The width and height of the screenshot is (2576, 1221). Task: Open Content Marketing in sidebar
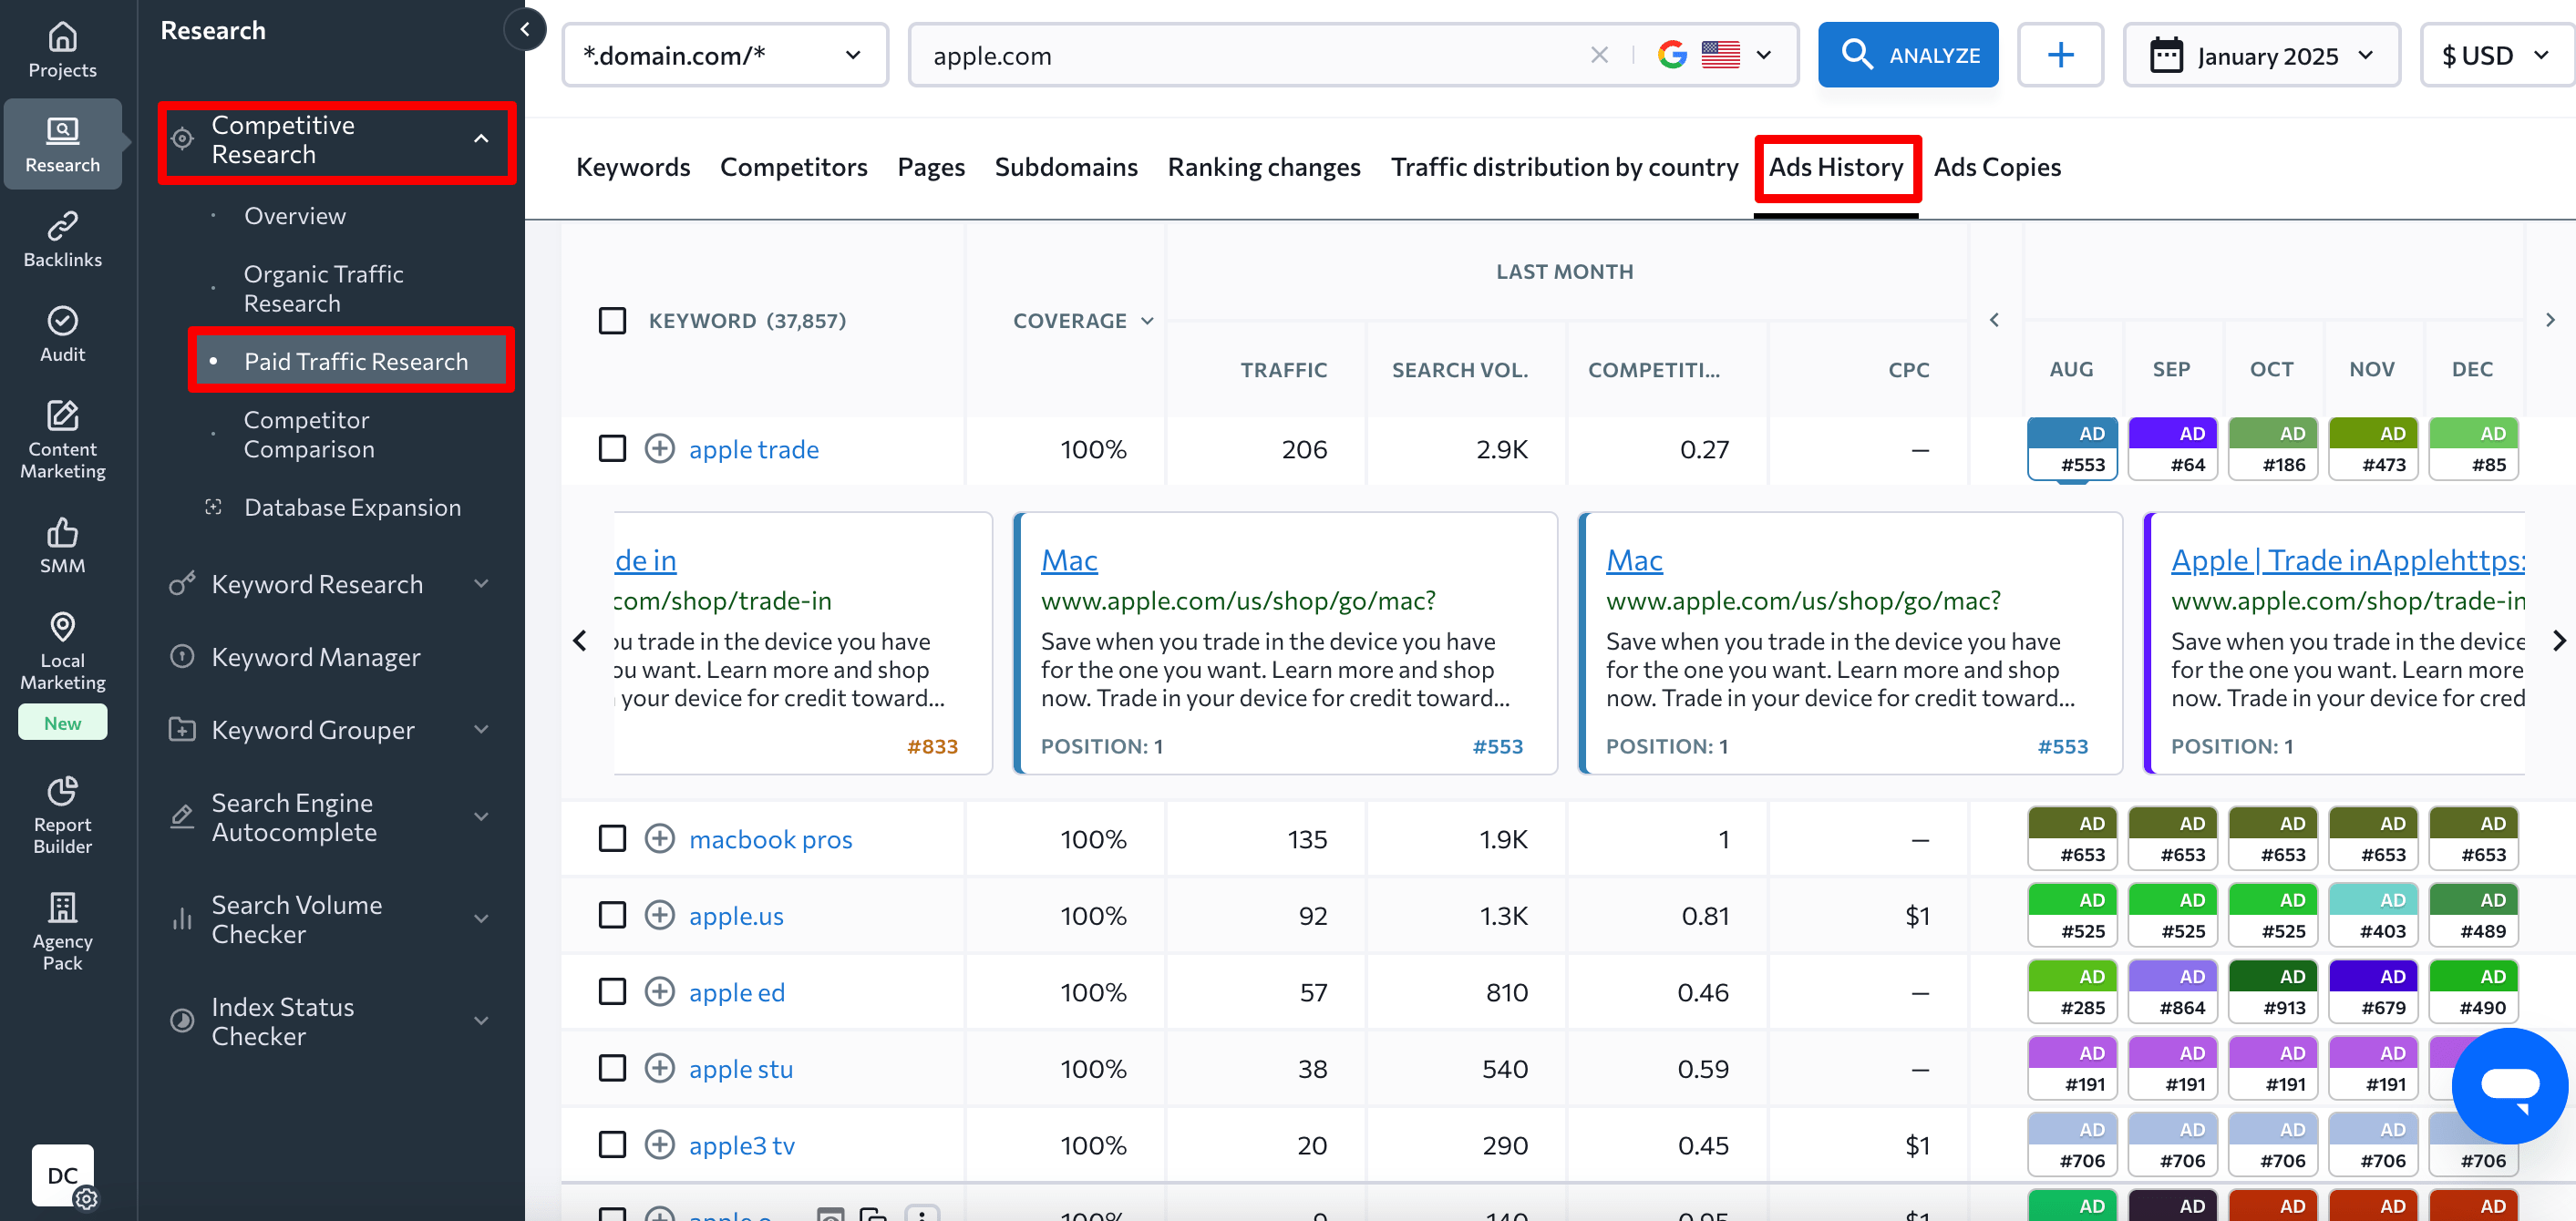coord(62,439)
